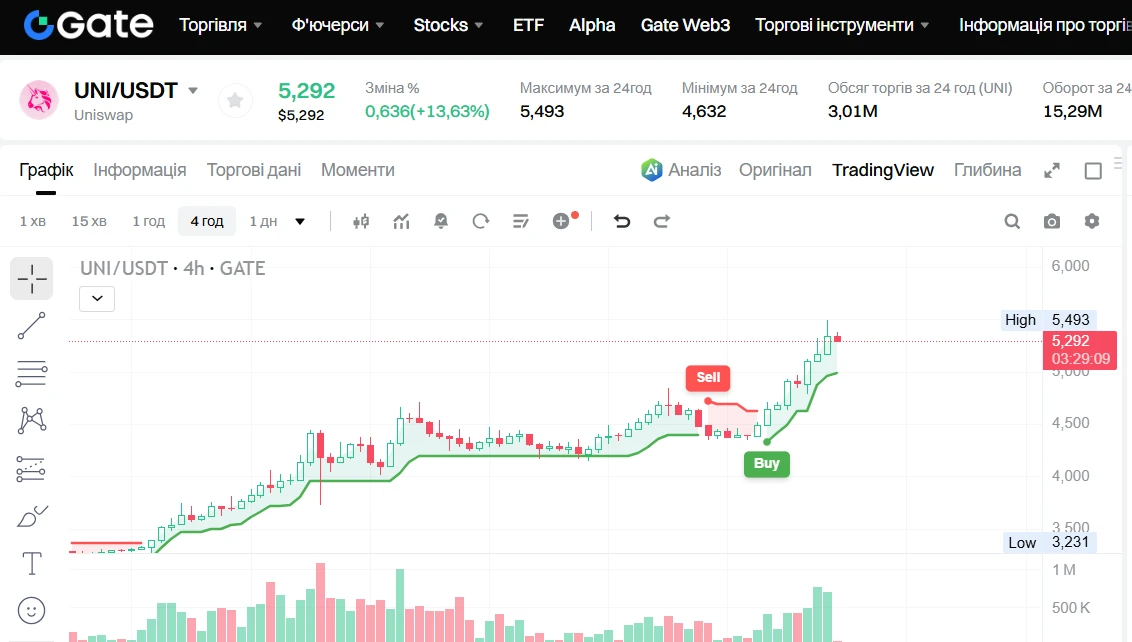Switch to the Торгові дані tab

pyautogui.click(x=253, y=170)
